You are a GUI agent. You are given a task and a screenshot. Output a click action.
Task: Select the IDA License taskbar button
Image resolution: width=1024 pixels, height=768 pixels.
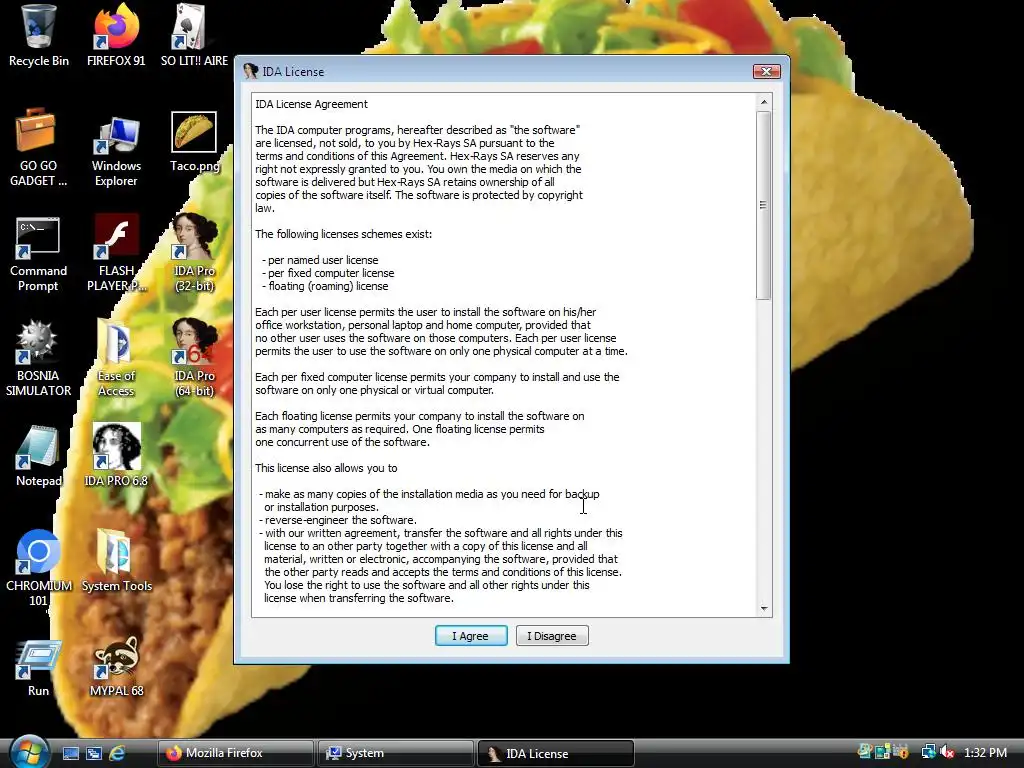[x=556, y=753]
